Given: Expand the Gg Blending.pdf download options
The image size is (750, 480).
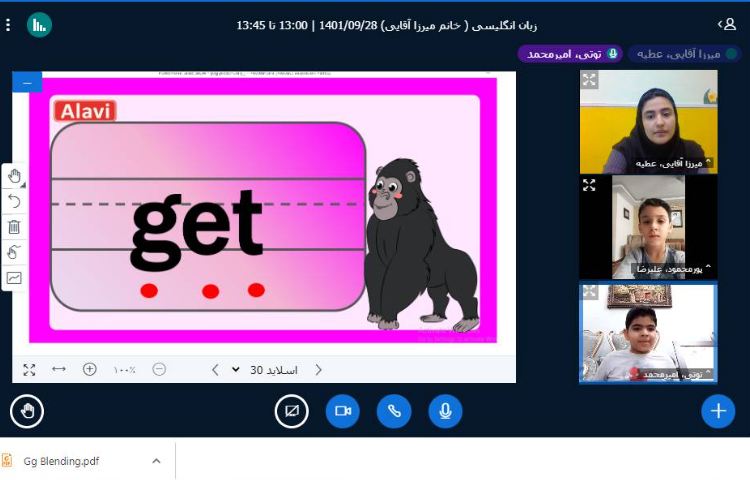Looking at the screenshot, I should pos(156,461).
